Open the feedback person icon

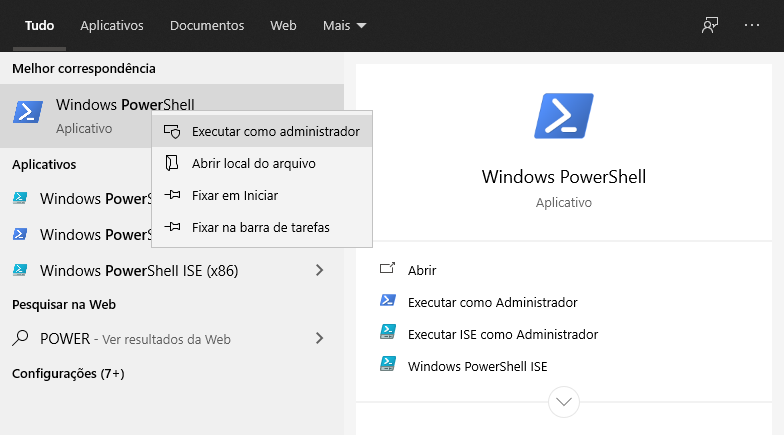coord(710,25)
